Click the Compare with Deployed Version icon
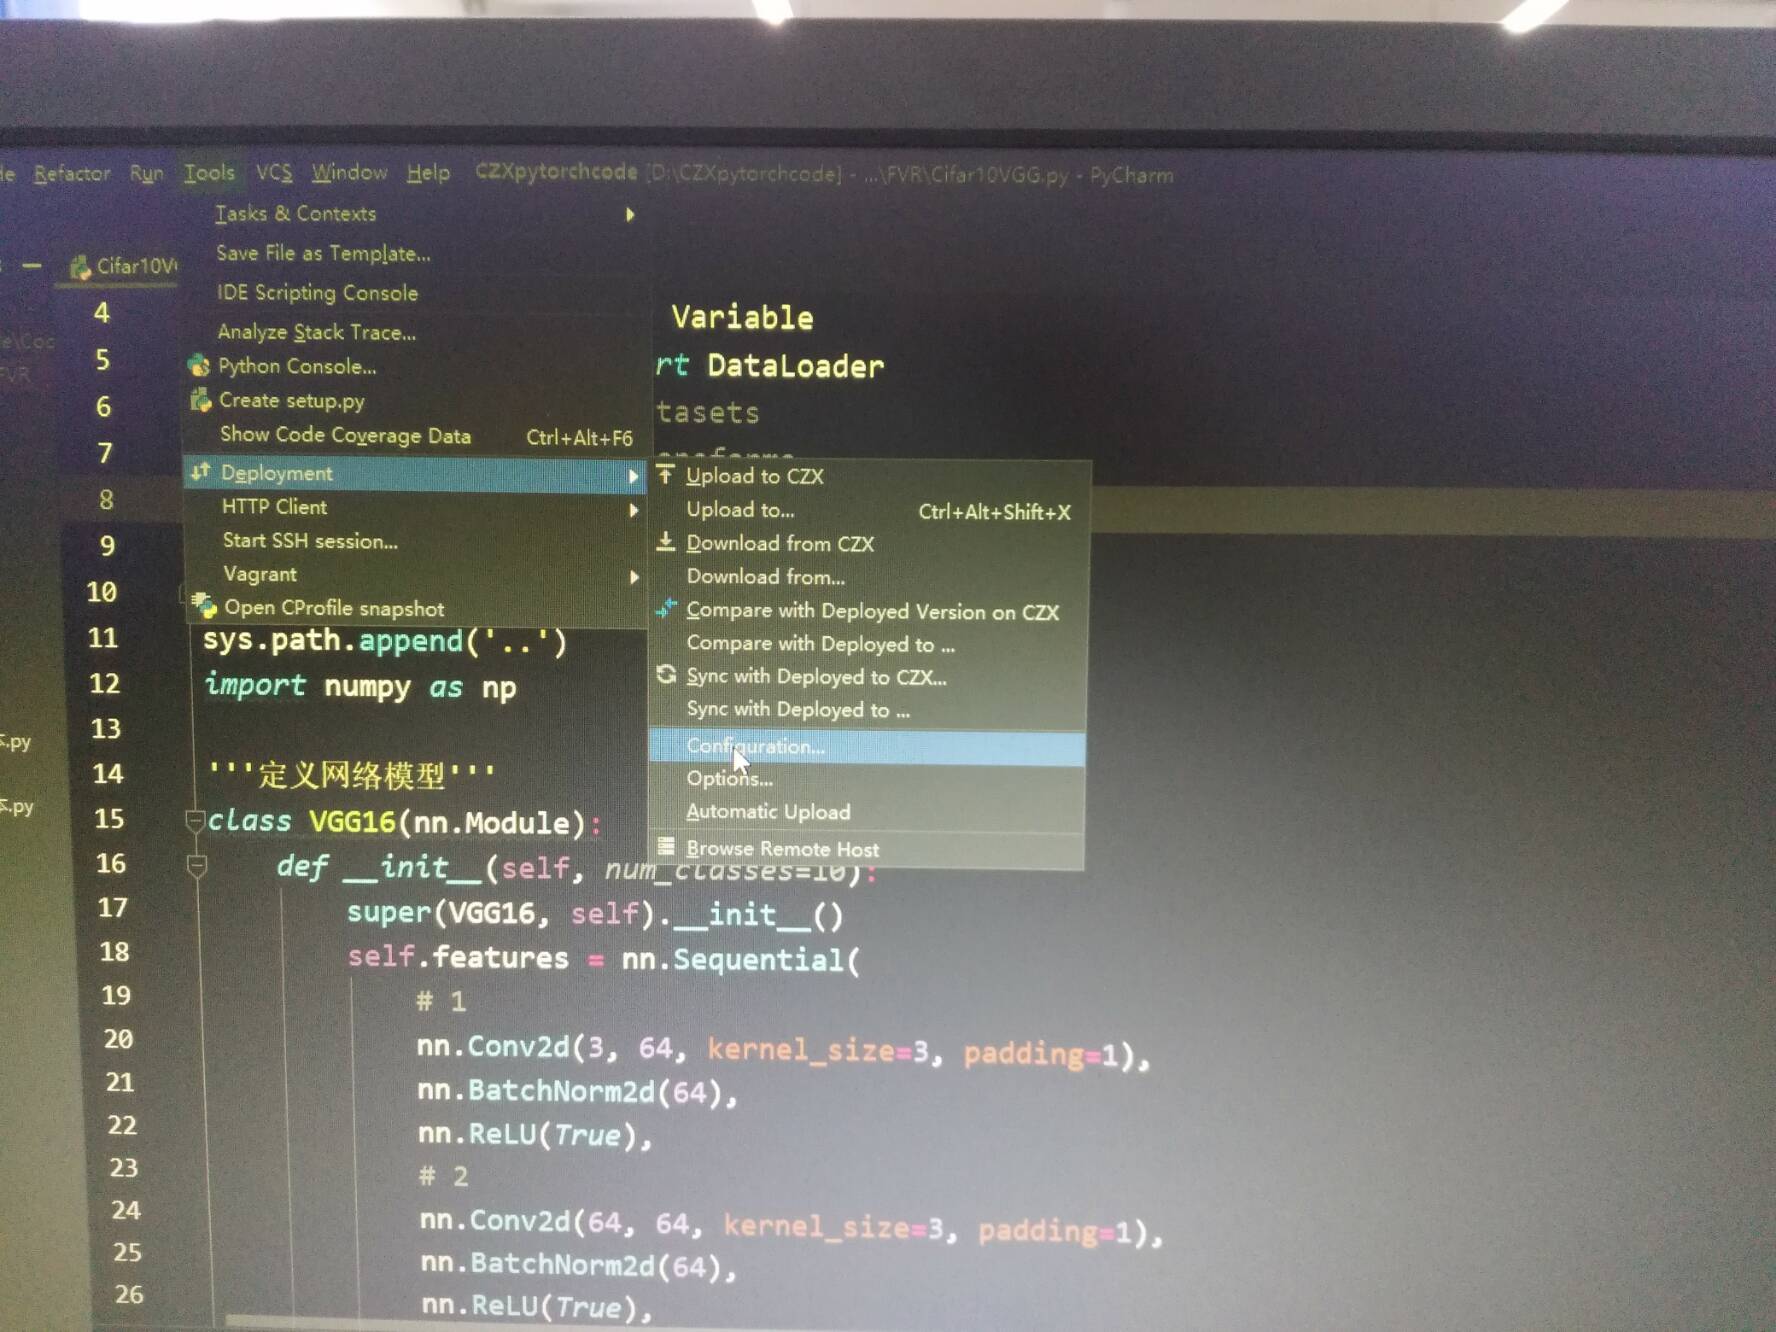Viewport: 1776px width, 1332px height. pyautogui.click(x=666, y=608)
